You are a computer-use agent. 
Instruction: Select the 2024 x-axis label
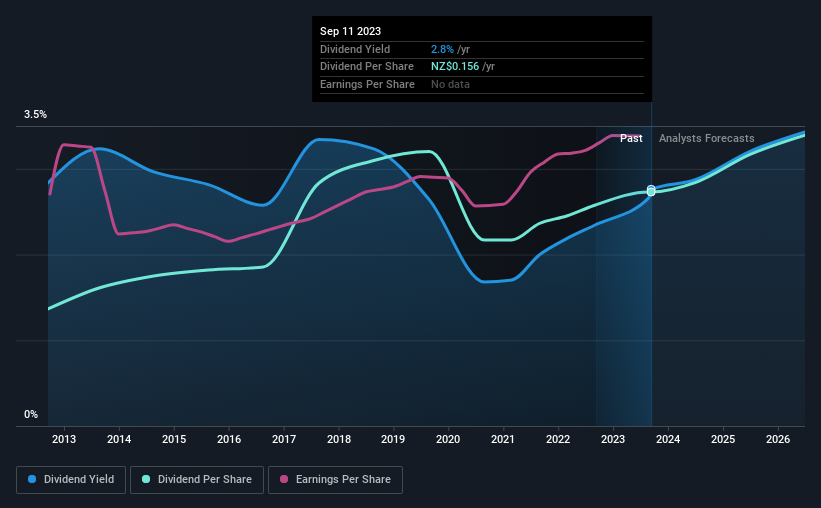[x=668, y=439]
